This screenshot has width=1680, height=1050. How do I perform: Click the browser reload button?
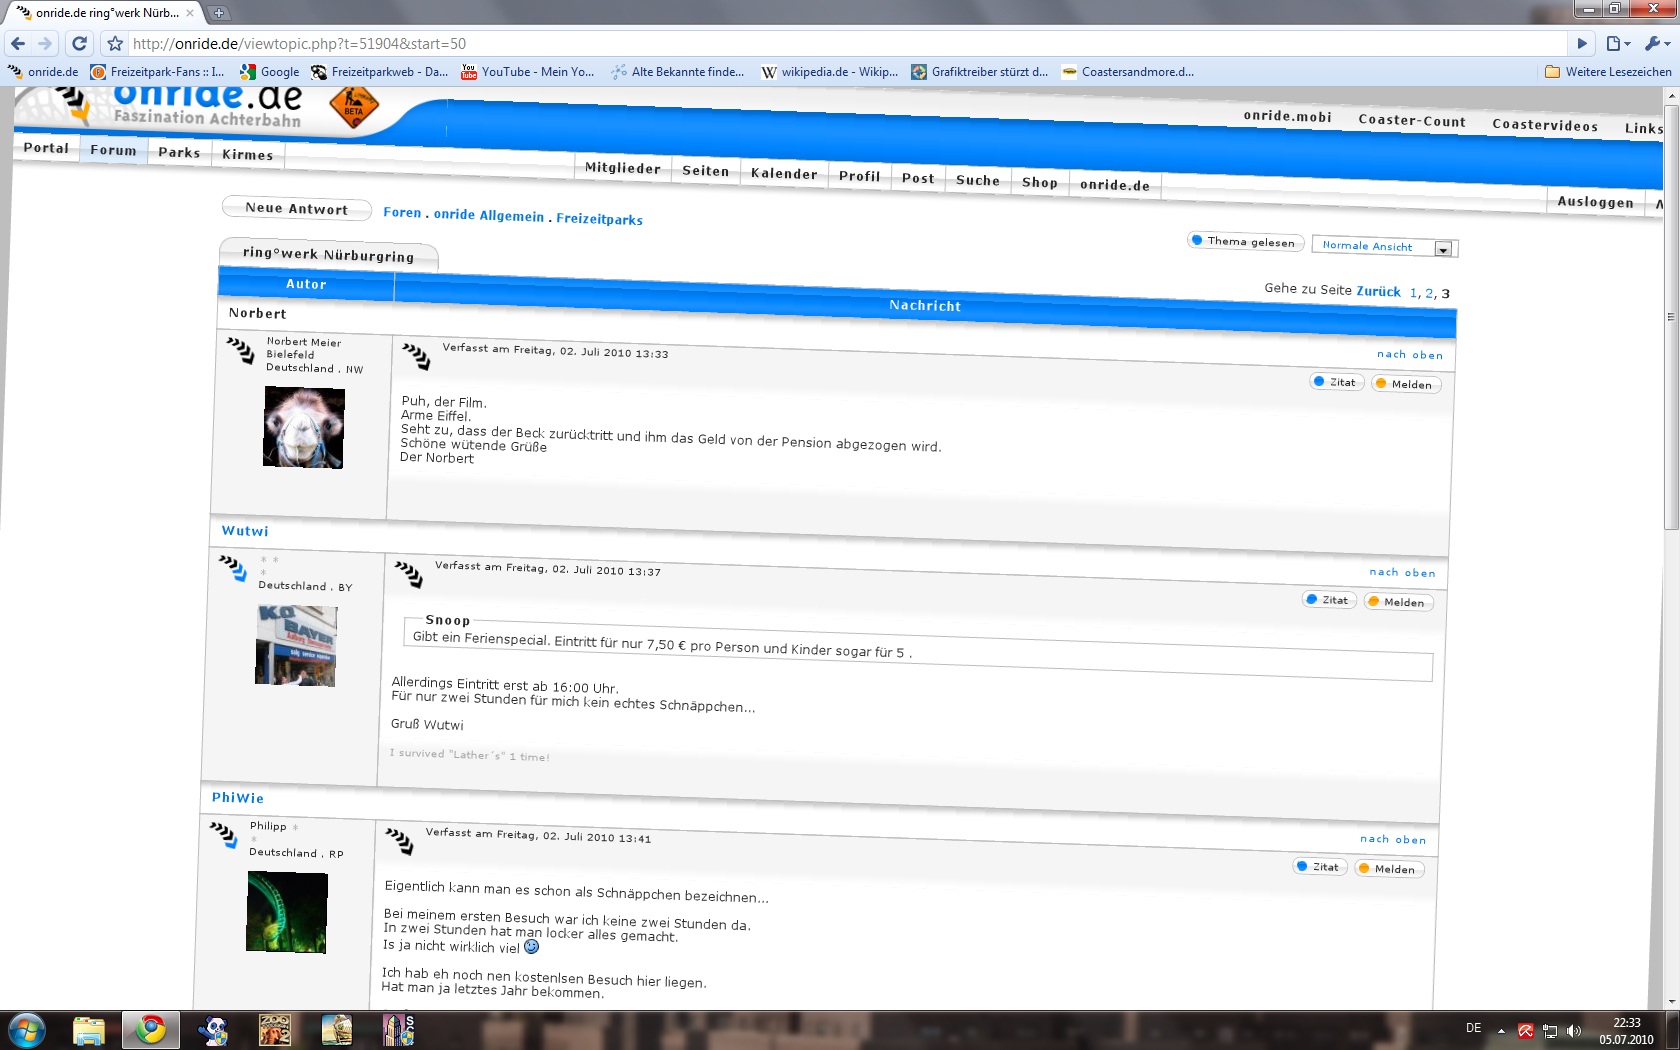[x=79, y=43]
